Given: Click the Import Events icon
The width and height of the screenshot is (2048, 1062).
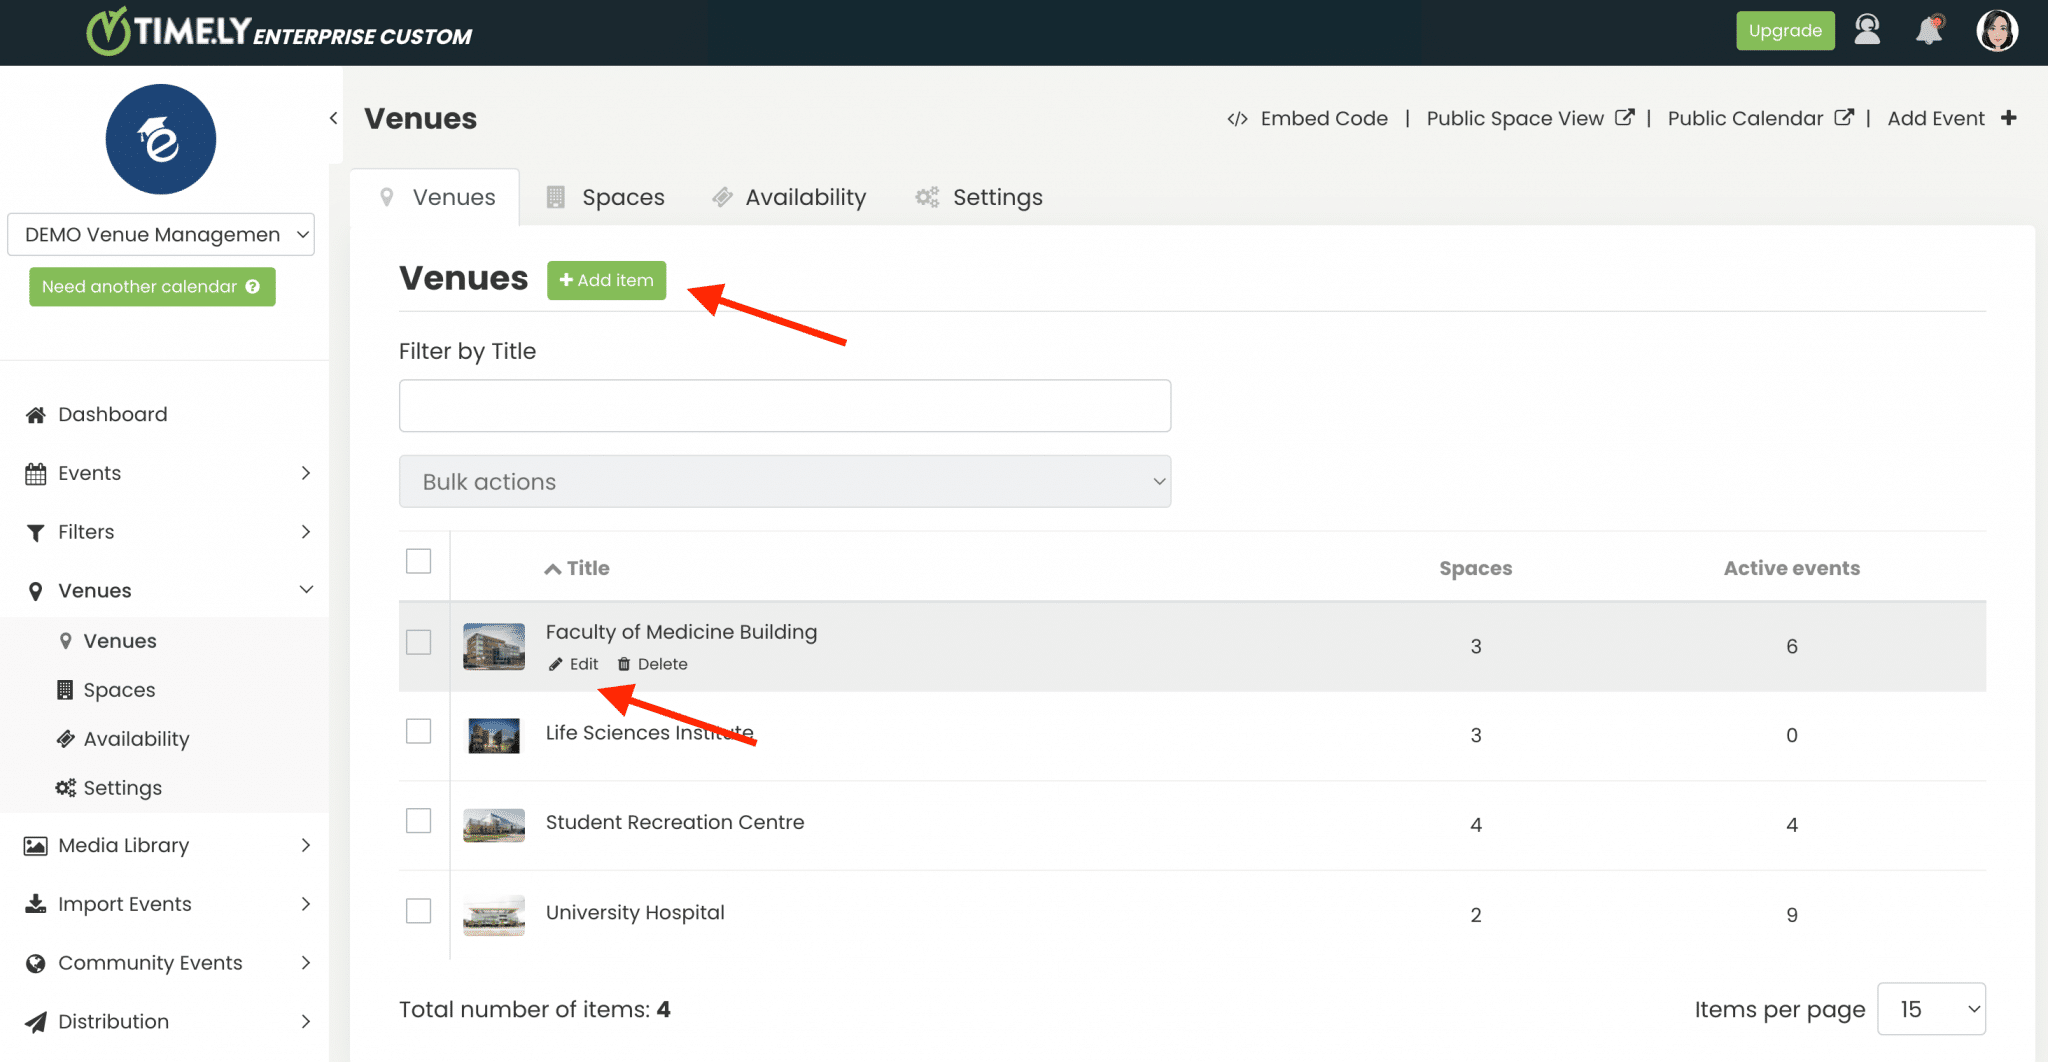Looking at the screenshot, I should point(35,903).
